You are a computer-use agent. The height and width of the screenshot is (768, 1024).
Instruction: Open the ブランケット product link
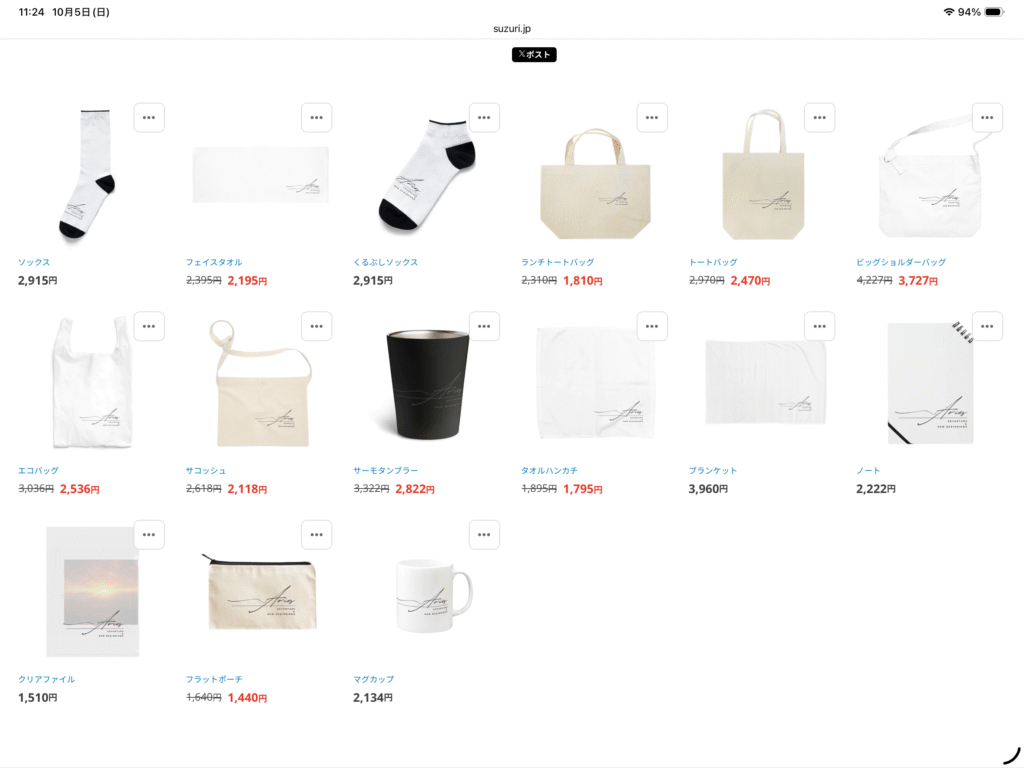click(x=712, y=470)
